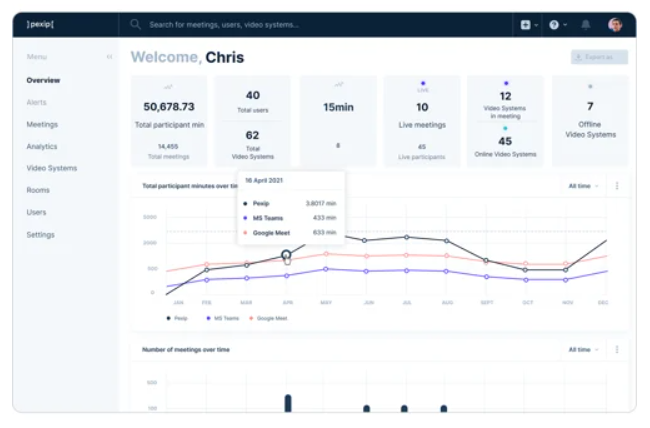Open participant minutes chart kebab menu
Image resolution: width=650 pixels, height=428 pixels.
(617, 186)
